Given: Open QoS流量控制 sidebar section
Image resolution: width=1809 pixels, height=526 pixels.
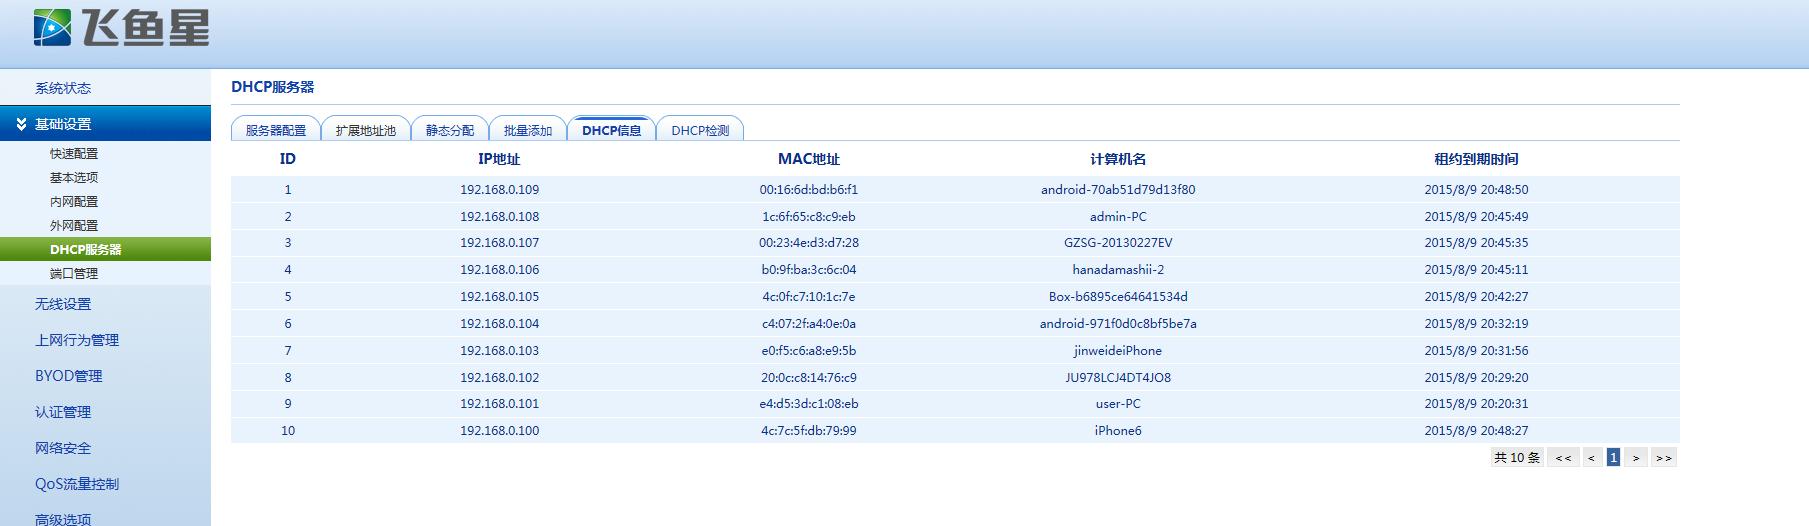Looking at the screenshot, I should [x=77, y=484].
